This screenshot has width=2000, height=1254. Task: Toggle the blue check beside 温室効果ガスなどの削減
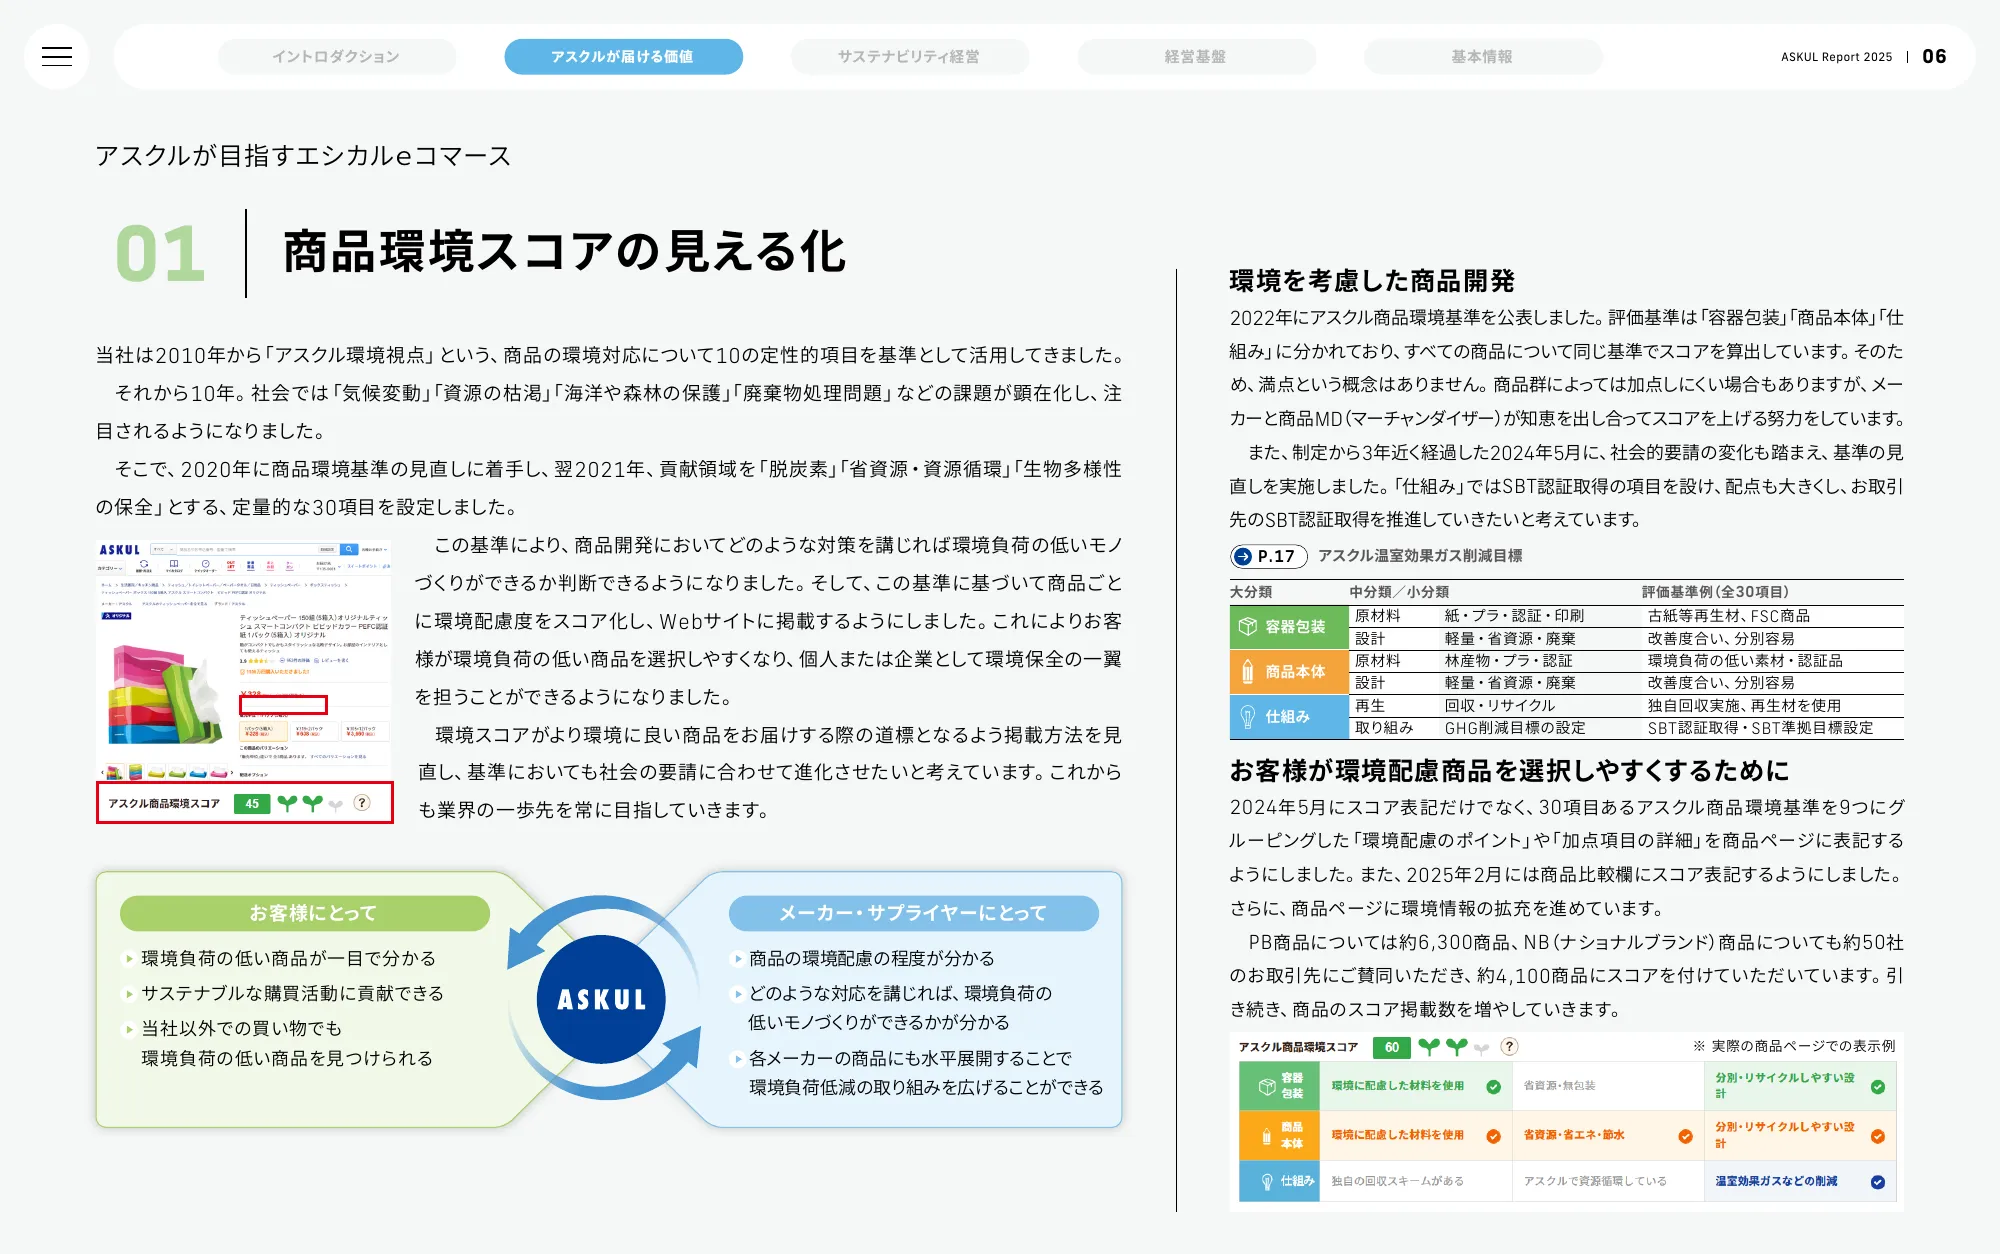click(x=1878, y=1182)
